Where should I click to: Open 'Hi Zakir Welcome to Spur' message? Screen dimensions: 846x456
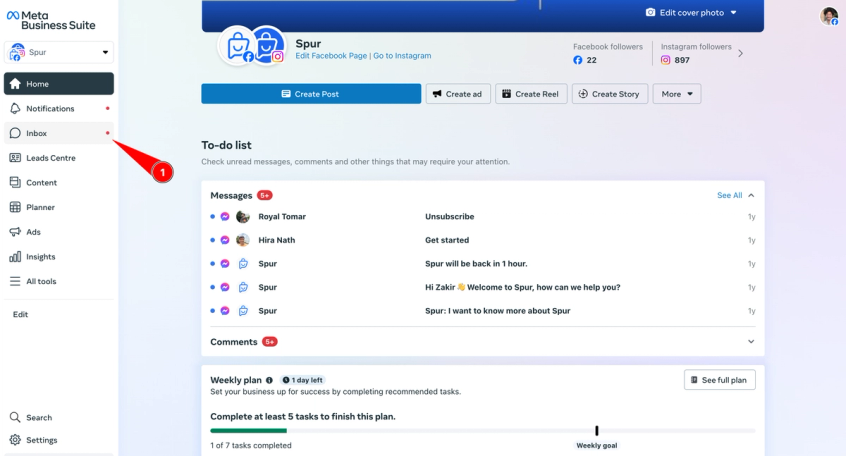coord(483,287)
